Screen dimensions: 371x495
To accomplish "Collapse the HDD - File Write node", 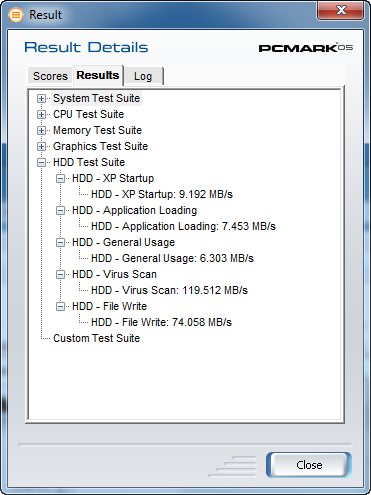I will coord(60,306).
